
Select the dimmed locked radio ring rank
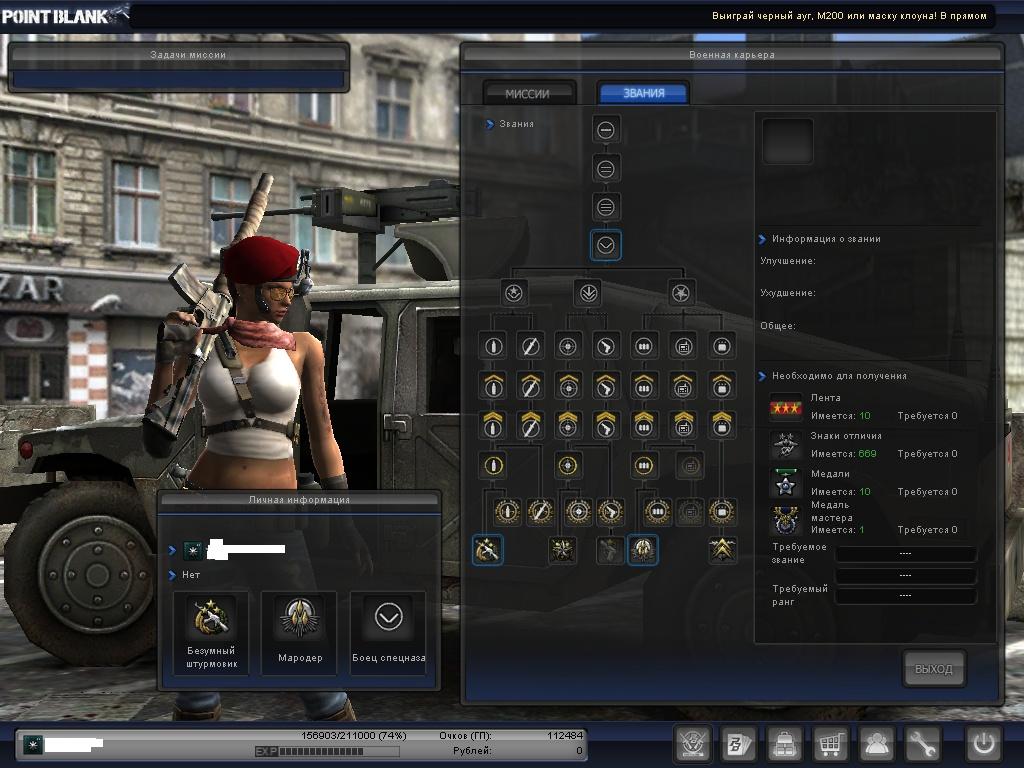(690, 466)
